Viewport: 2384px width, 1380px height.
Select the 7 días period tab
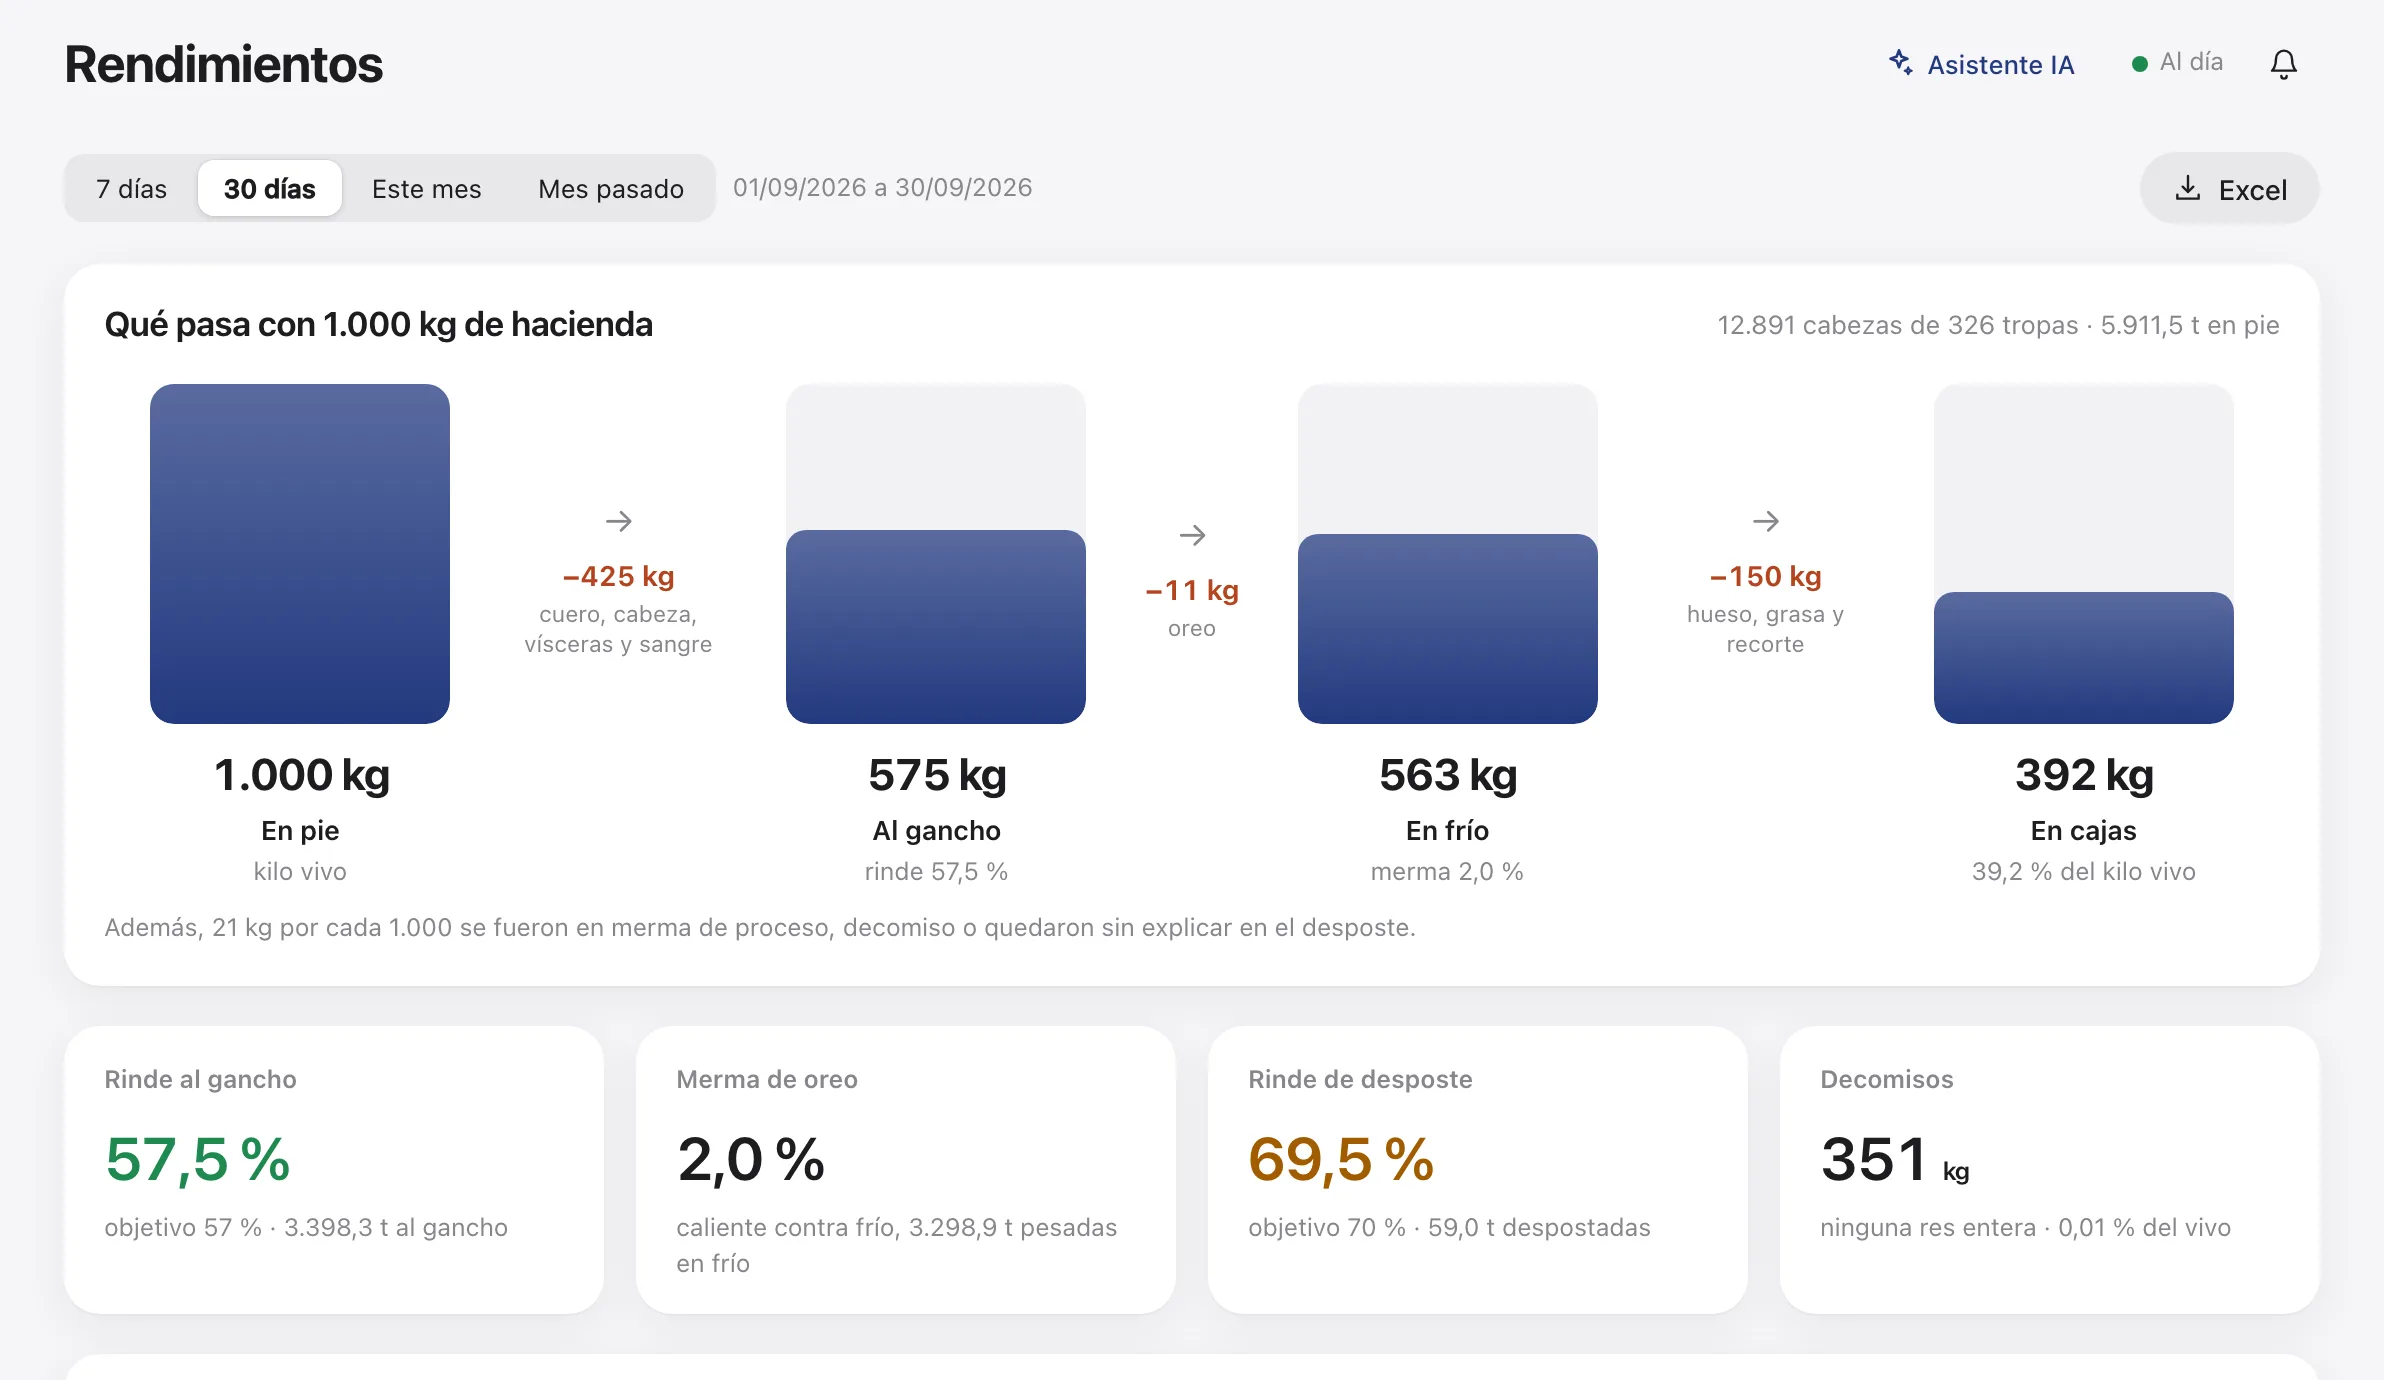point(132,188)
